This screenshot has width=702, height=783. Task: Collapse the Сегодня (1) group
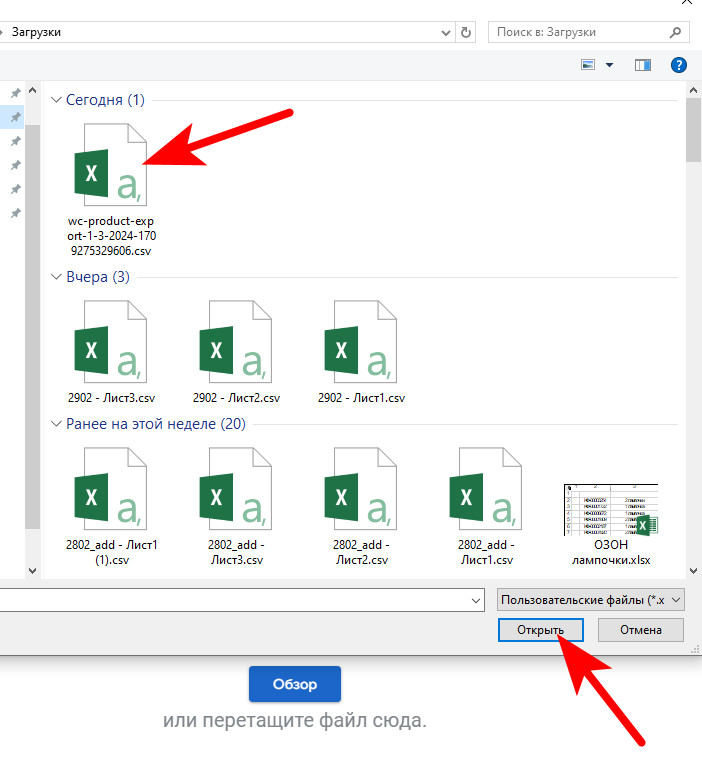[x=56, y=100]
